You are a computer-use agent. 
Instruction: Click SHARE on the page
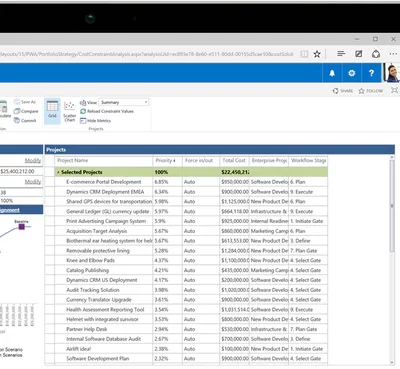[x=343, y=91]
